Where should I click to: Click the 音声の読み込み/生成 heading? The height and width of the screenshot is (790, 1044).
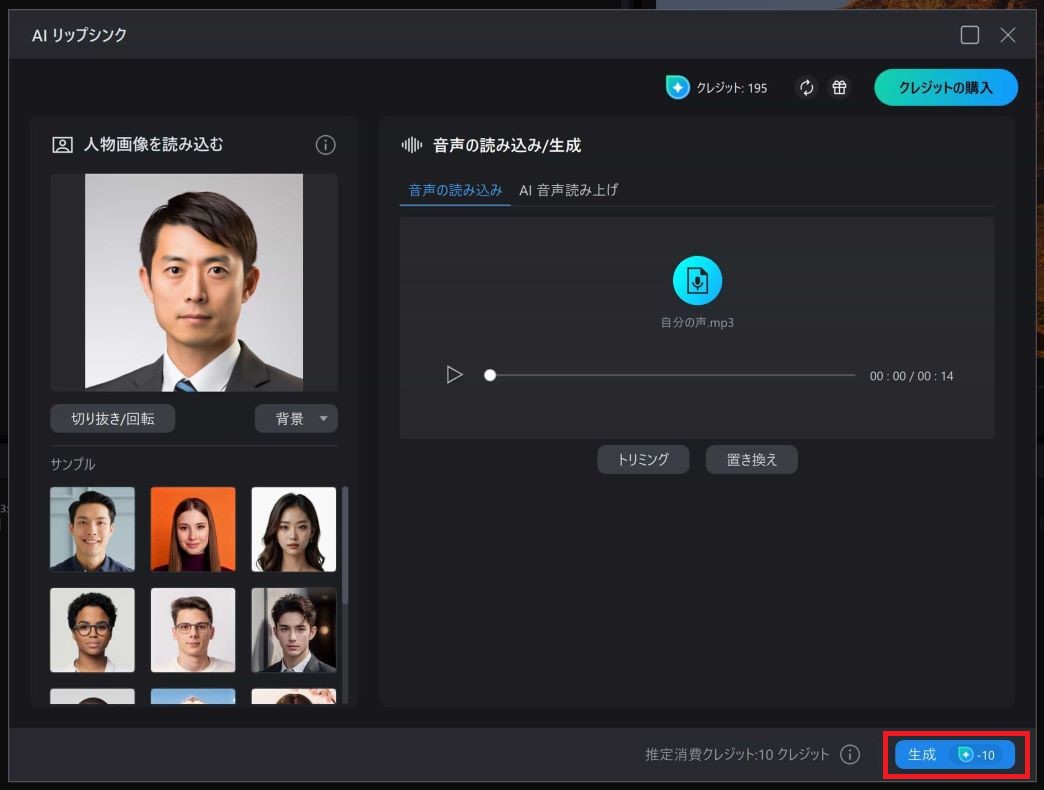[x=507, y=145]
